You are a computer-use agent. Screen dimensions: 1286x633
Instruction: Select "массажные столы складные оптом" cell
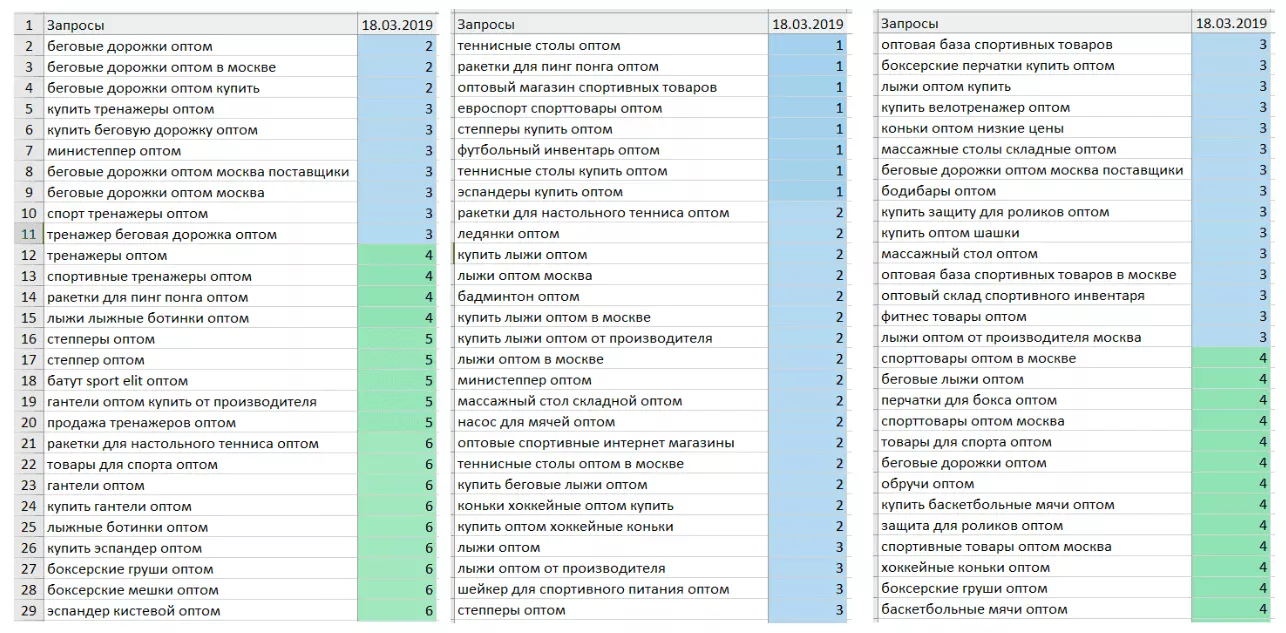(x=1034, y=149)
